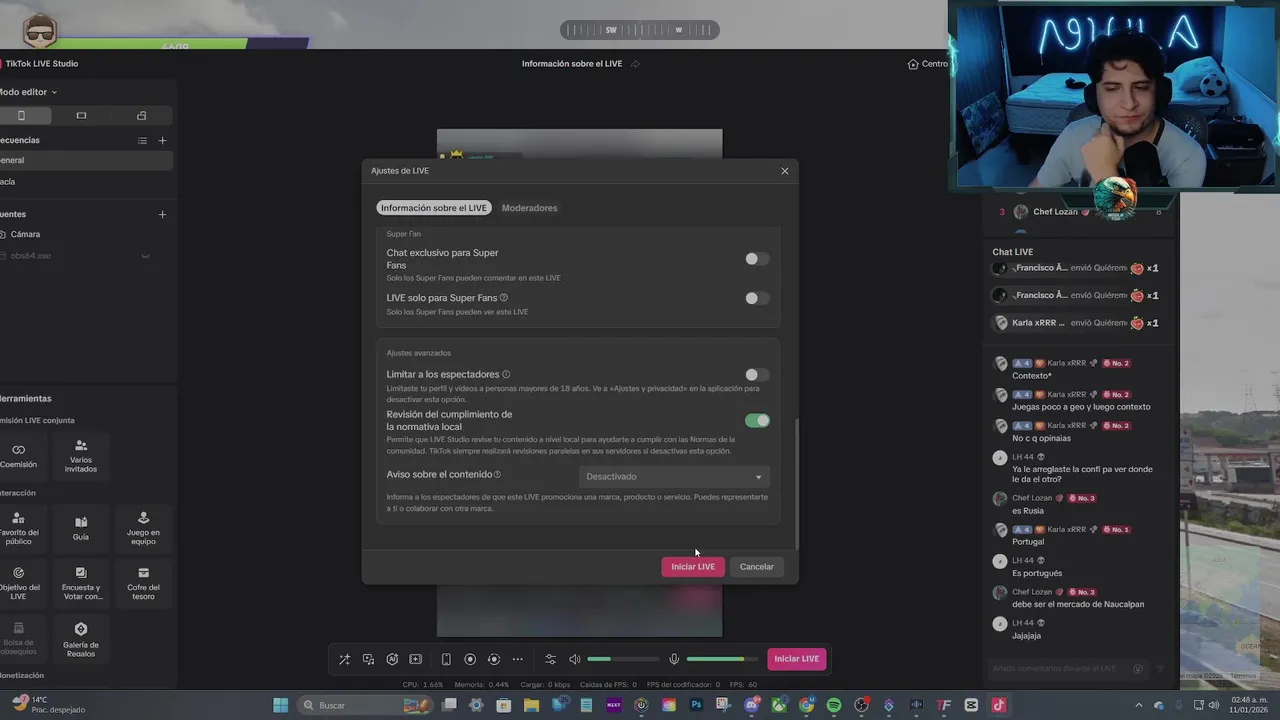
Task: Click help icon next to Limitar a los espectadores
Action: click(506, 374)
